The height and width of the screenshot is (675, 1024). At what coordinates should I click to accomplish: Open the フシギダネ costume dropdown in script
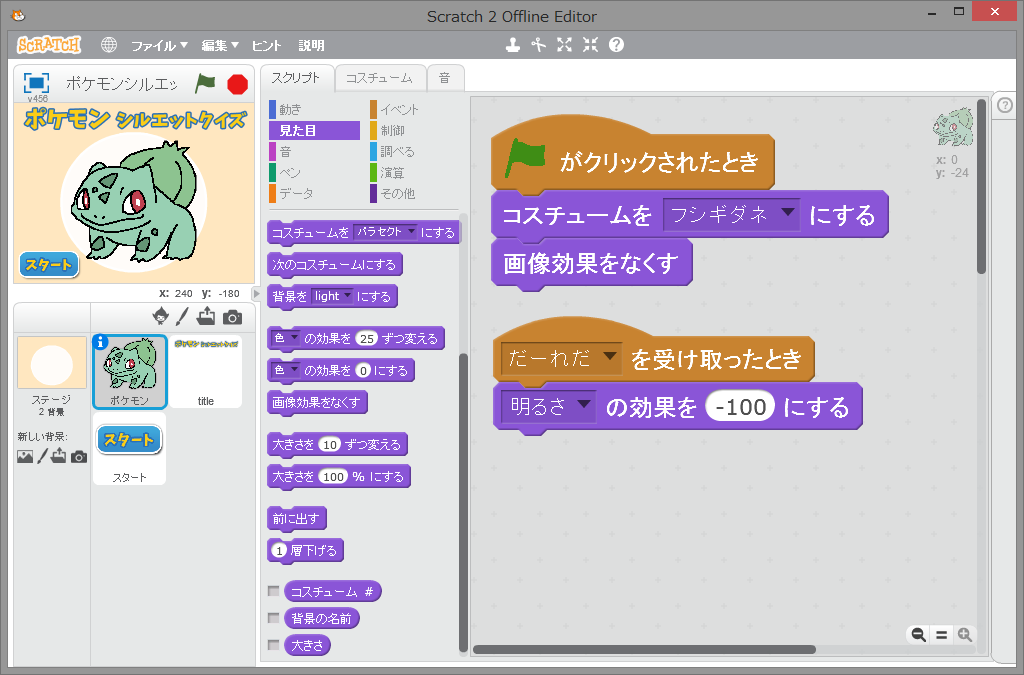point(731,215)
